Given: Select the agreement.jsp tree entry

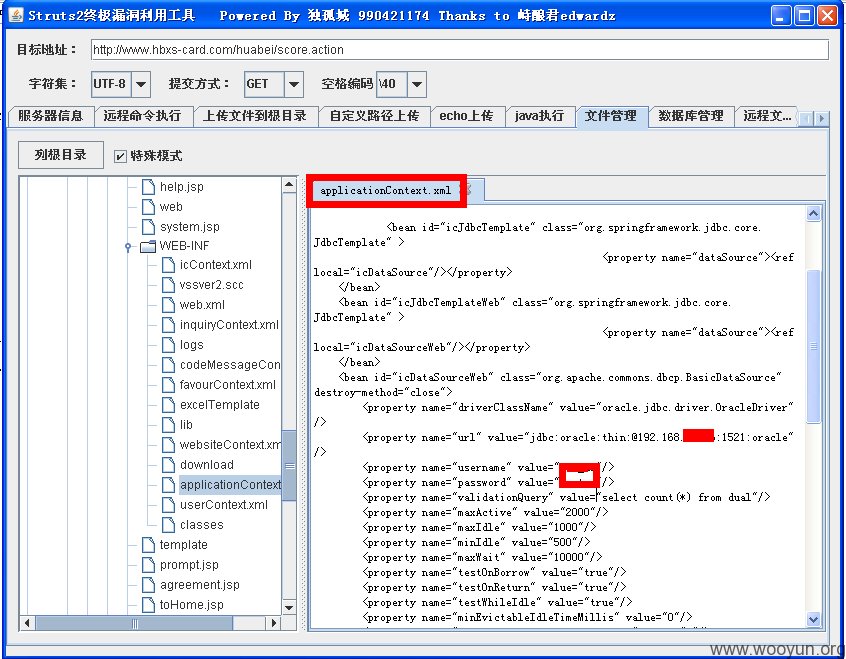Looking at the screenshot, I should (200, 585).
